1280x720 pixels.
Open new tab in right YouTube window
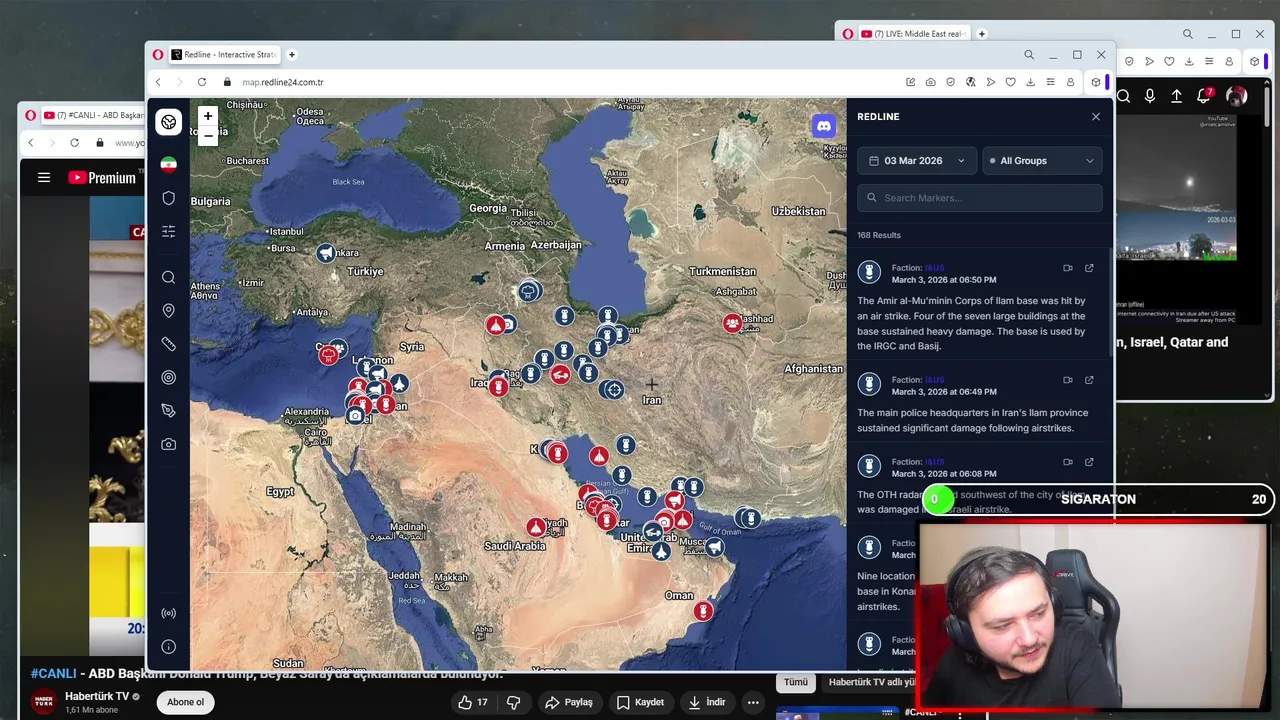pos(982,34)
